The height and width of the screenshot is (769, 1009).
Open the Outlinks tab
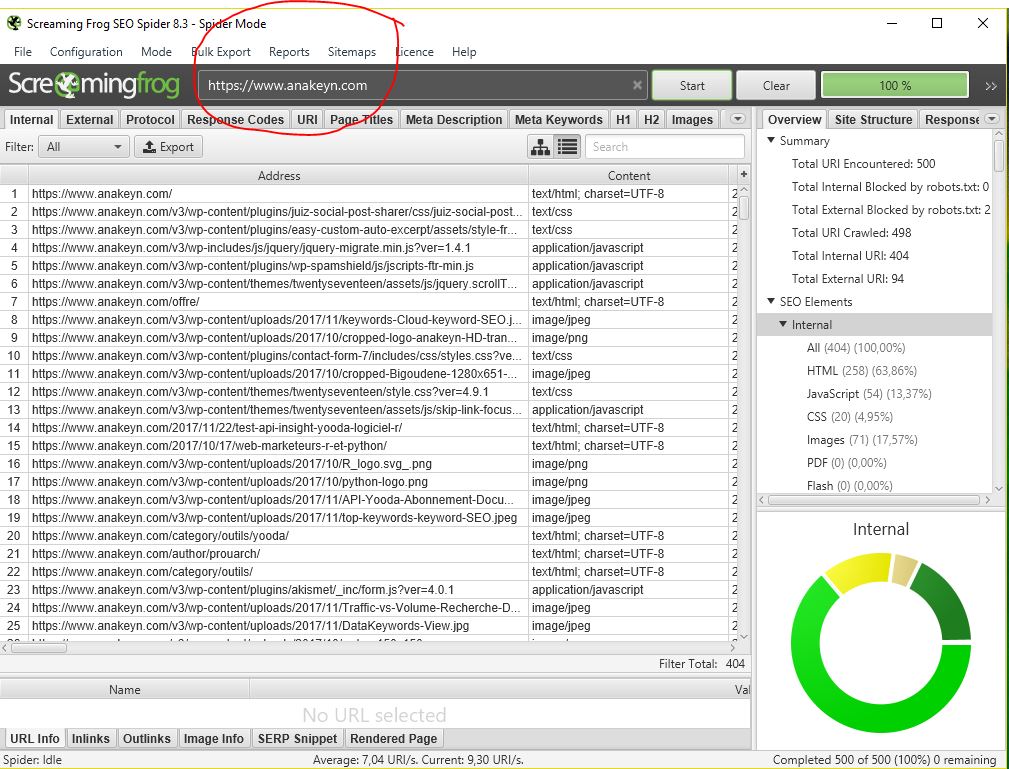[147, 739]
